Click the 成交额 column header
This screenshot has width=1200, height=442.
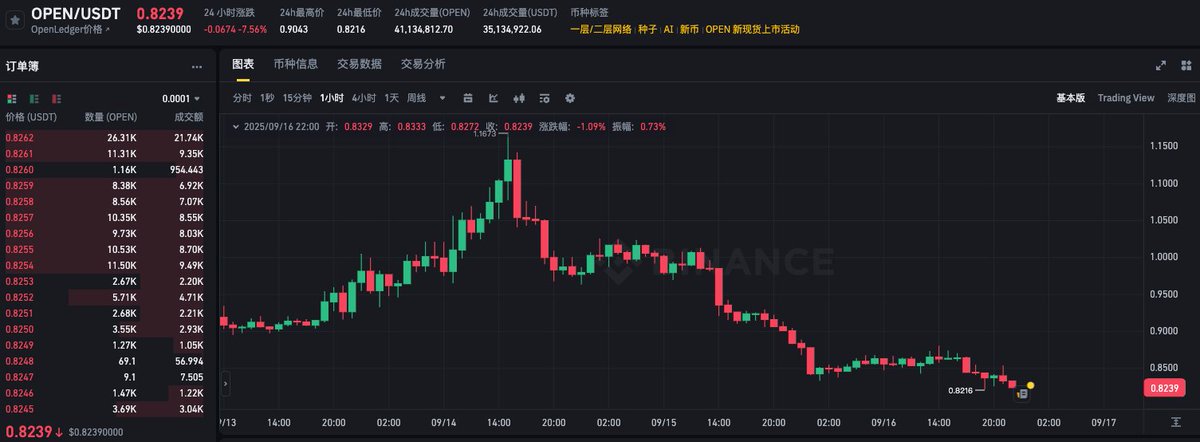point(188,117)
